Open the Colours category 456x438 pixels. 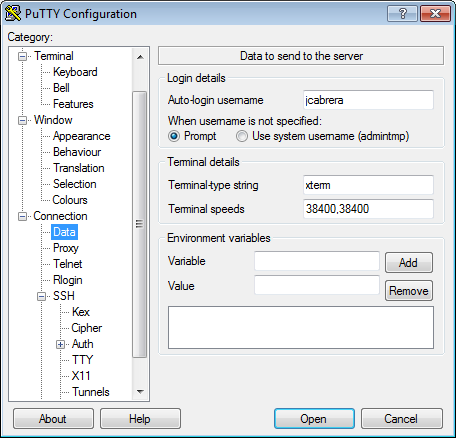[x=70, y=200]
